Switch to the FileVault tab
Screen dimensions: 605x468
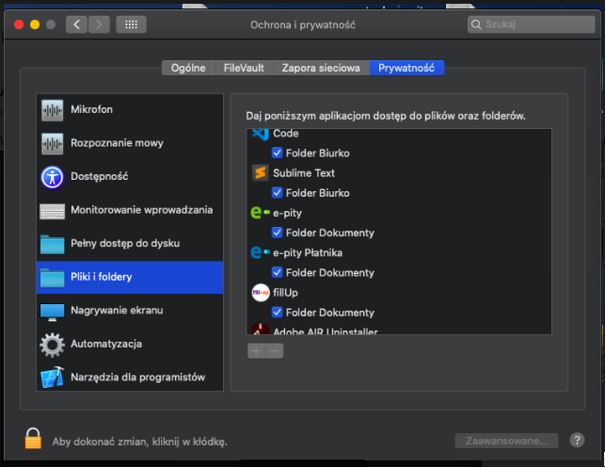tap(244, 68)
